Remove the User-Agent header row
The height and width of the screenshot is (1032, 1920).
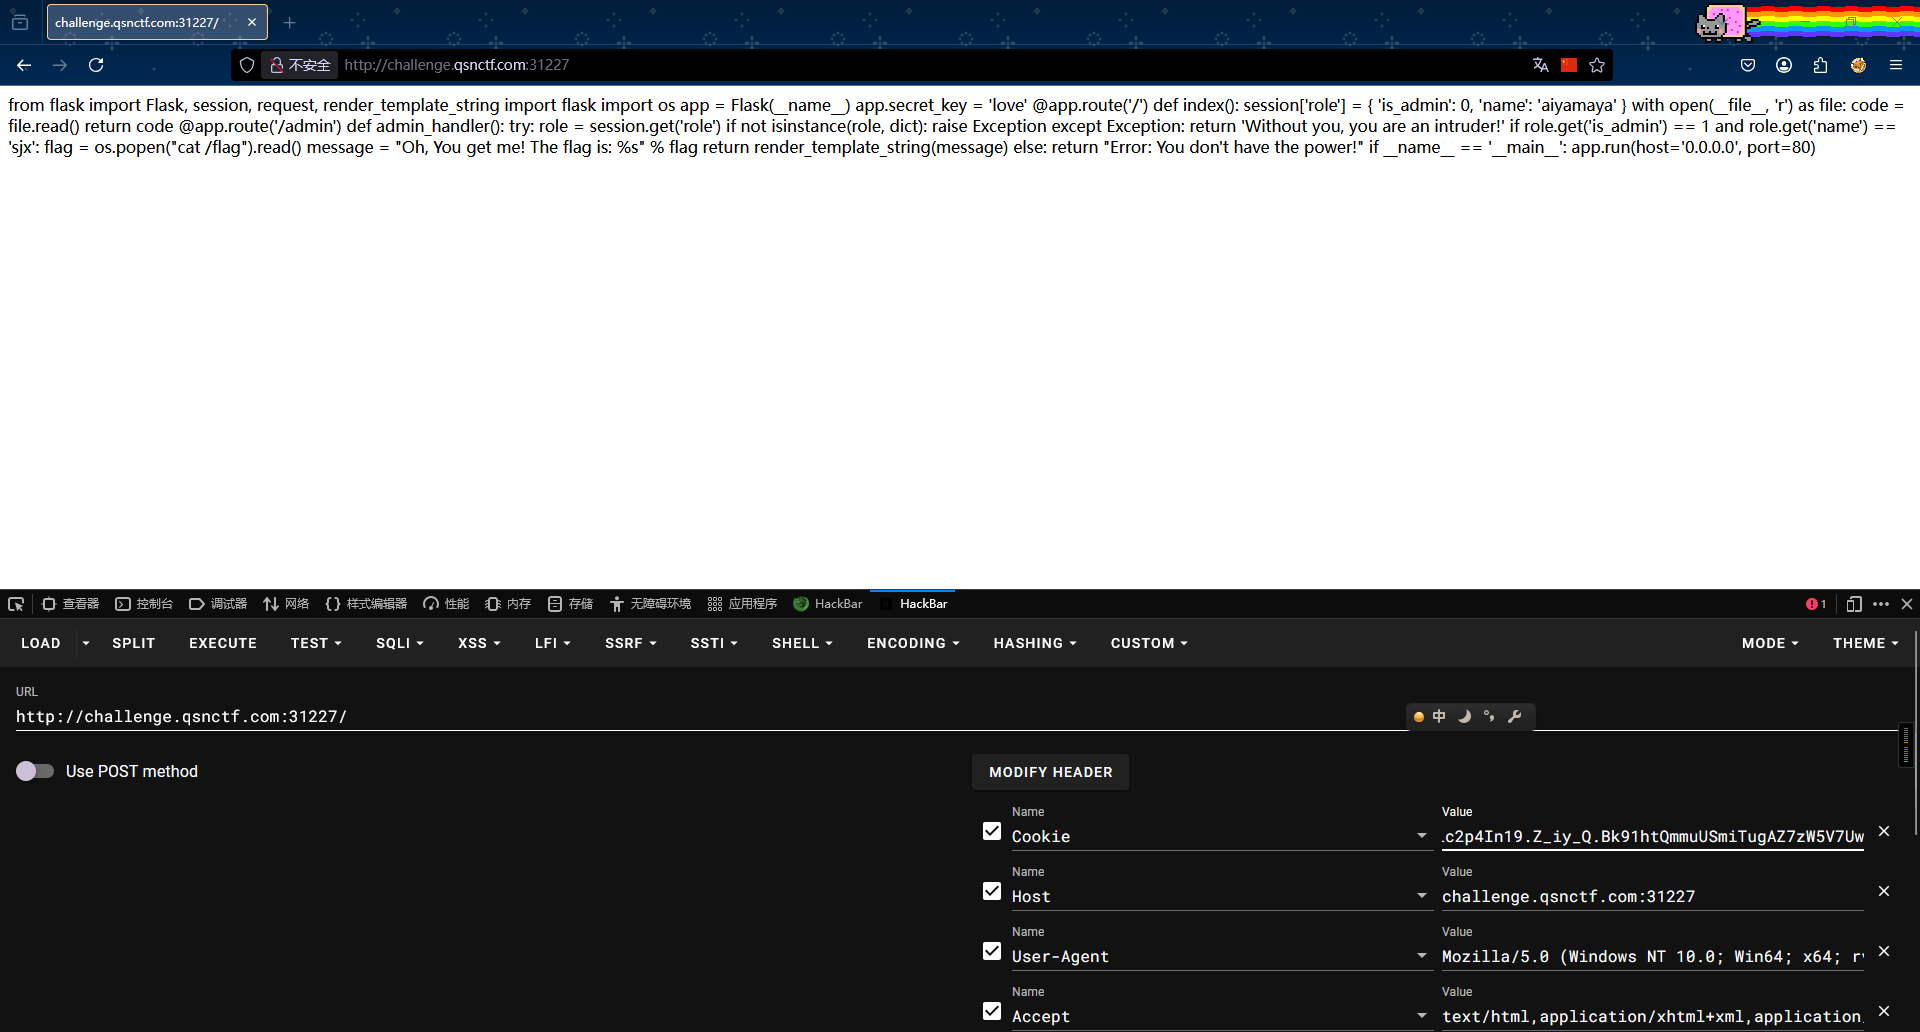1884,951
